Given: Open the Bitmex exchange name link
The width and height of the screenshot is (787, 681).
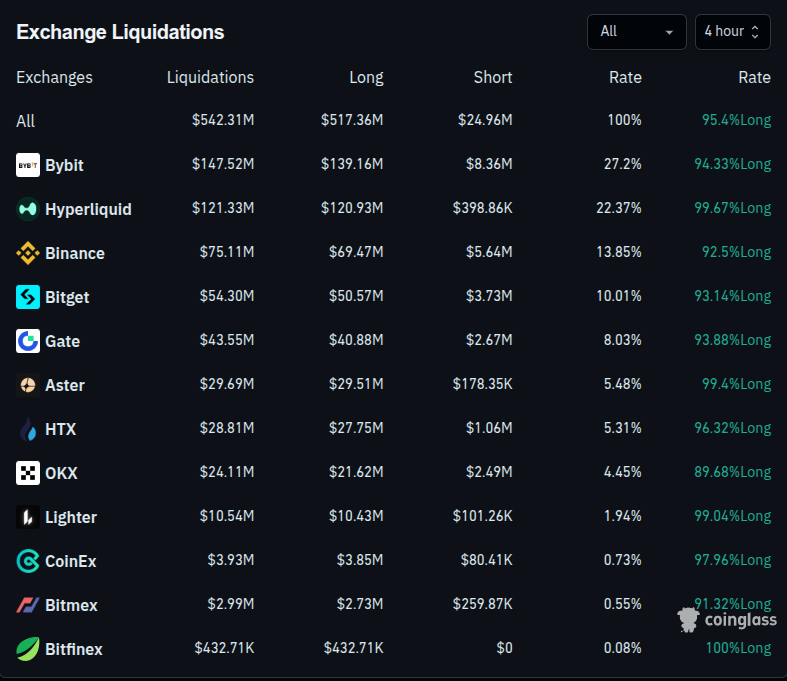Looking at the screenshot, I should click(x=71, y=605).
